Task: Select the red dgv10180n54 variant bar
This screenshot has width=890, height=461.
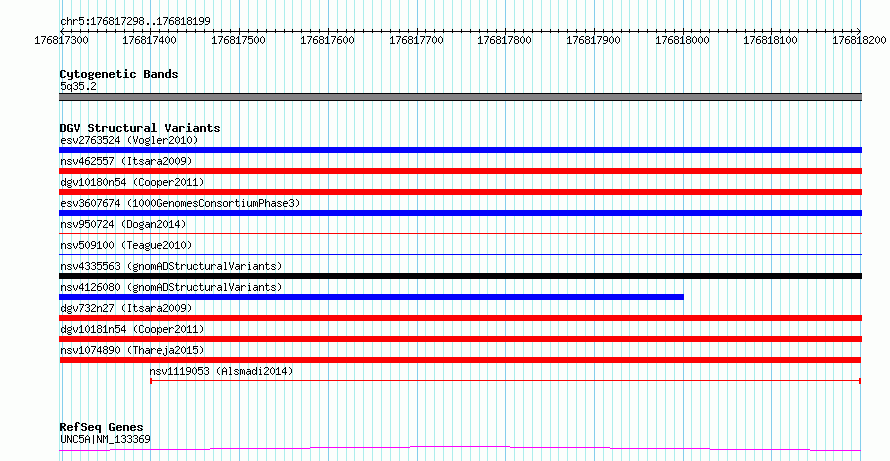Action: tap(460, 192)
